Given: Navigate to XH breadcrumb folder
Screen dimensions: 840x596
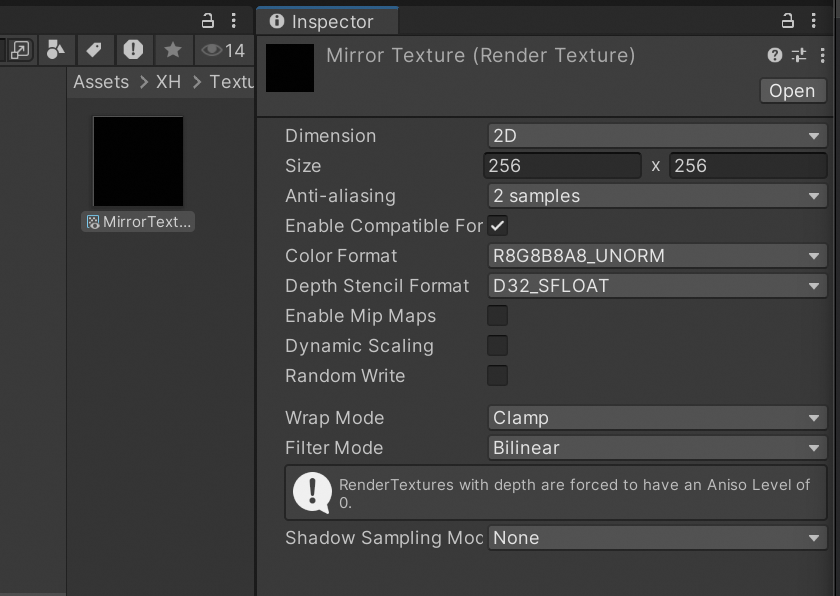Looking at the screenshot, I should [169, 82].
